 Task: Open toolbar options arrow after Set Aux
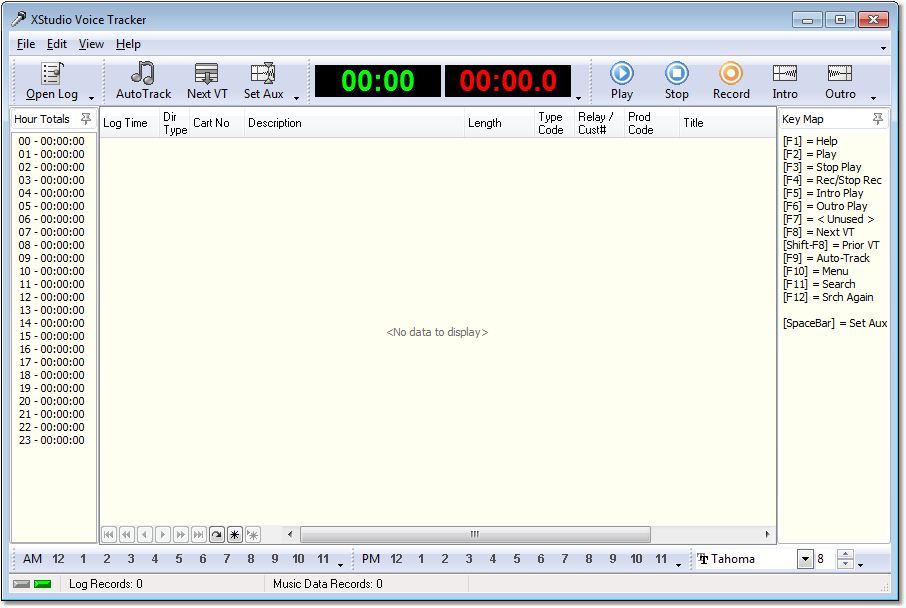coord(296,98)
